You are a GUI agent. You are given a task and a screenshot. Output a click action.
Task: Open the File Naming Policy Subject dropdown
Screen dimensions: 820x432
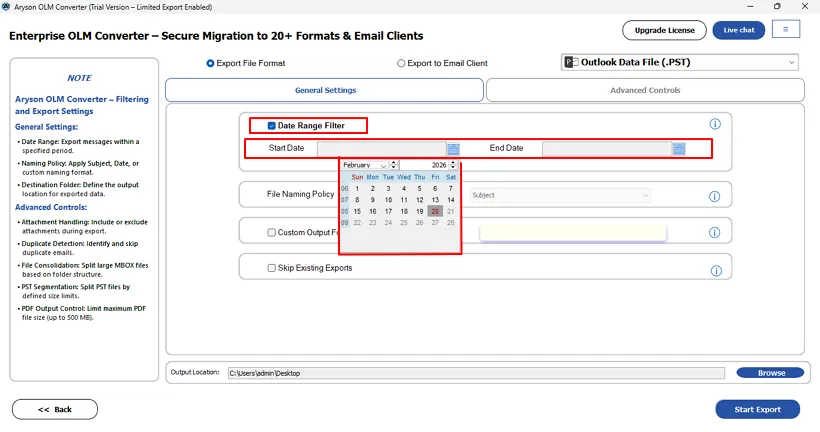coord(560,196)
